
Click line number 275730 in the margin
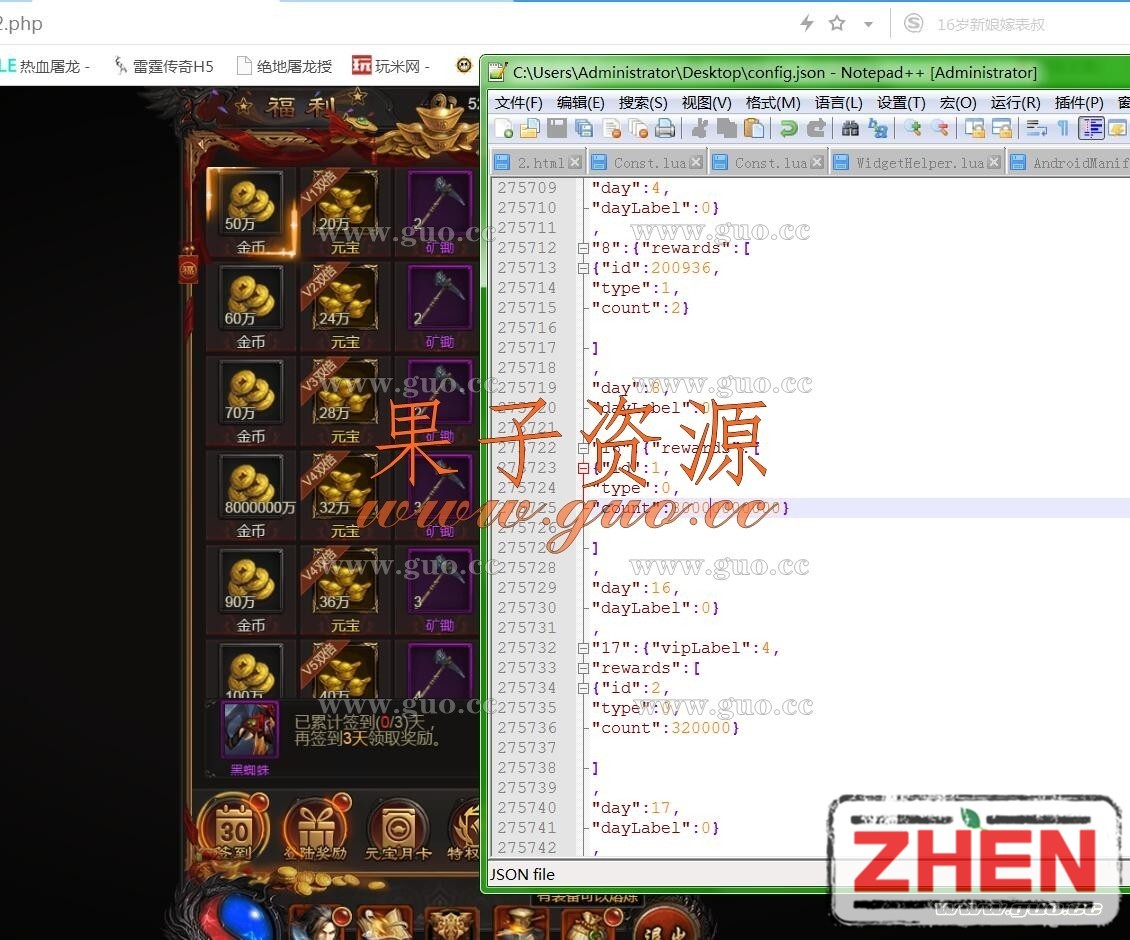point(527,608)
